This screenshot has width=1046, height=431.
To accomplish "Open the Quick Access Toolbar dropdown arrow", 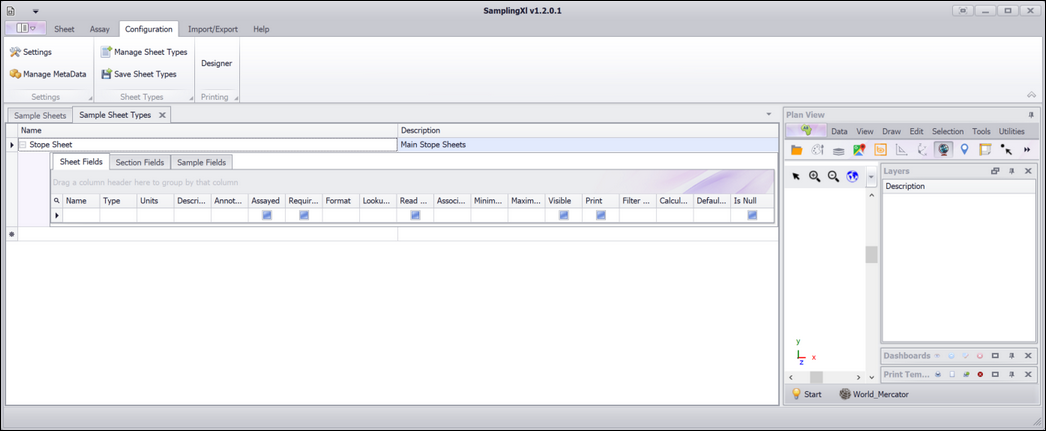I will pyautogui.click(x=35, y=11).
